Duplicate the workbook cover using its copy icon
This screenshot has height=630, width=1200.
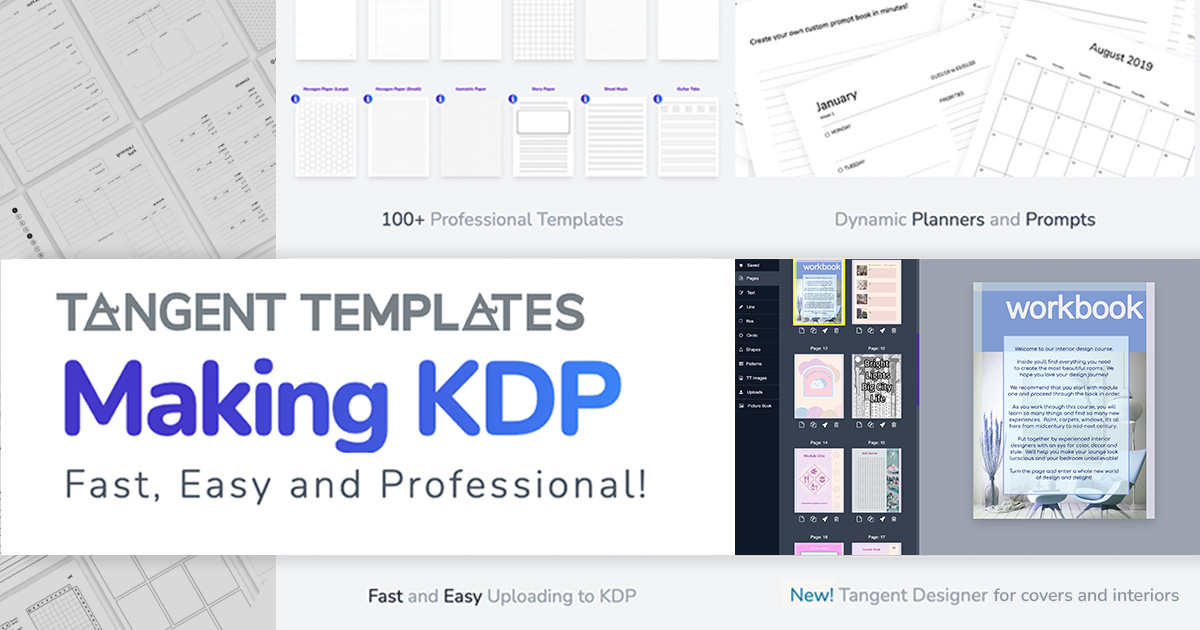[x=814, y=329]
